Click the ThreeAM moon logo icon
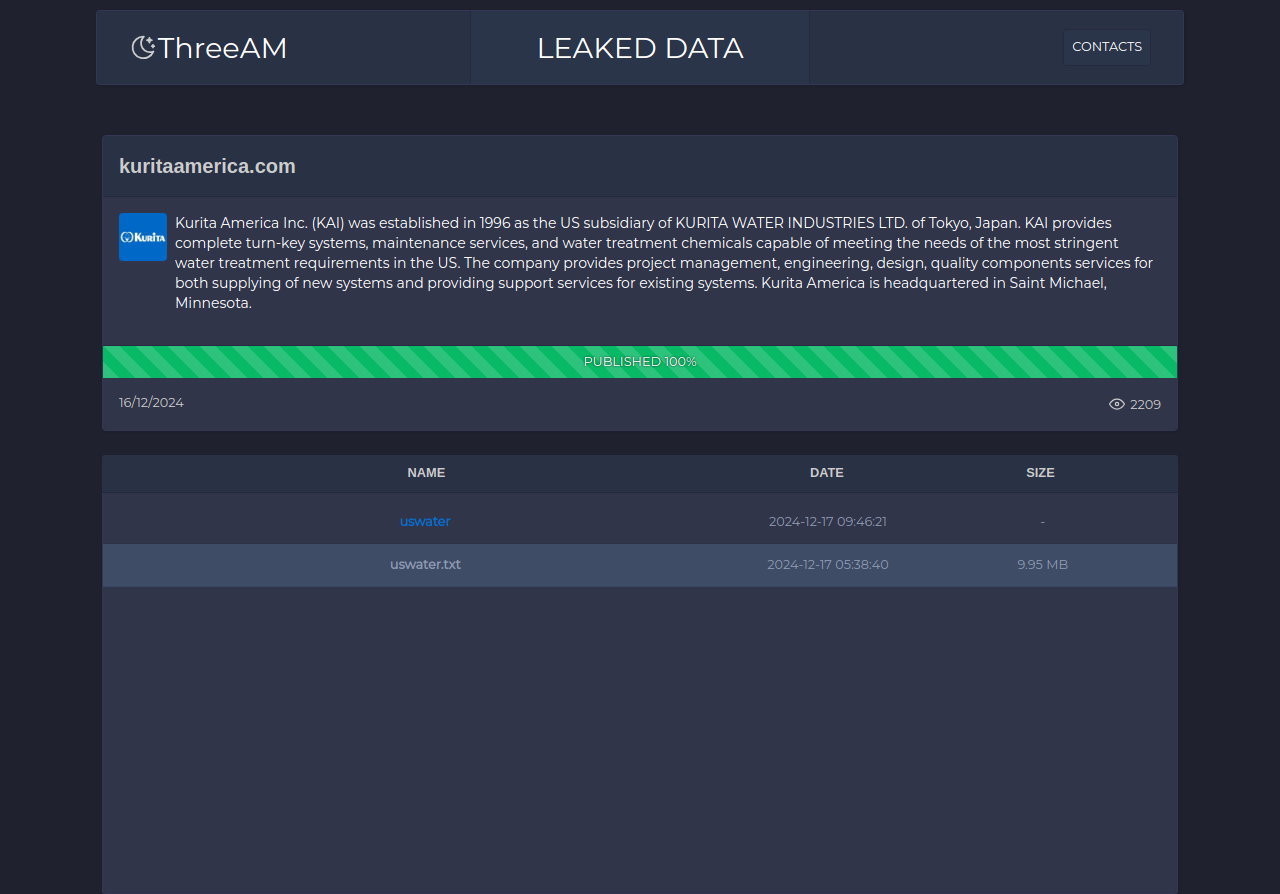This screenshot has height=894, width=1280. click(x=143, y=47)
